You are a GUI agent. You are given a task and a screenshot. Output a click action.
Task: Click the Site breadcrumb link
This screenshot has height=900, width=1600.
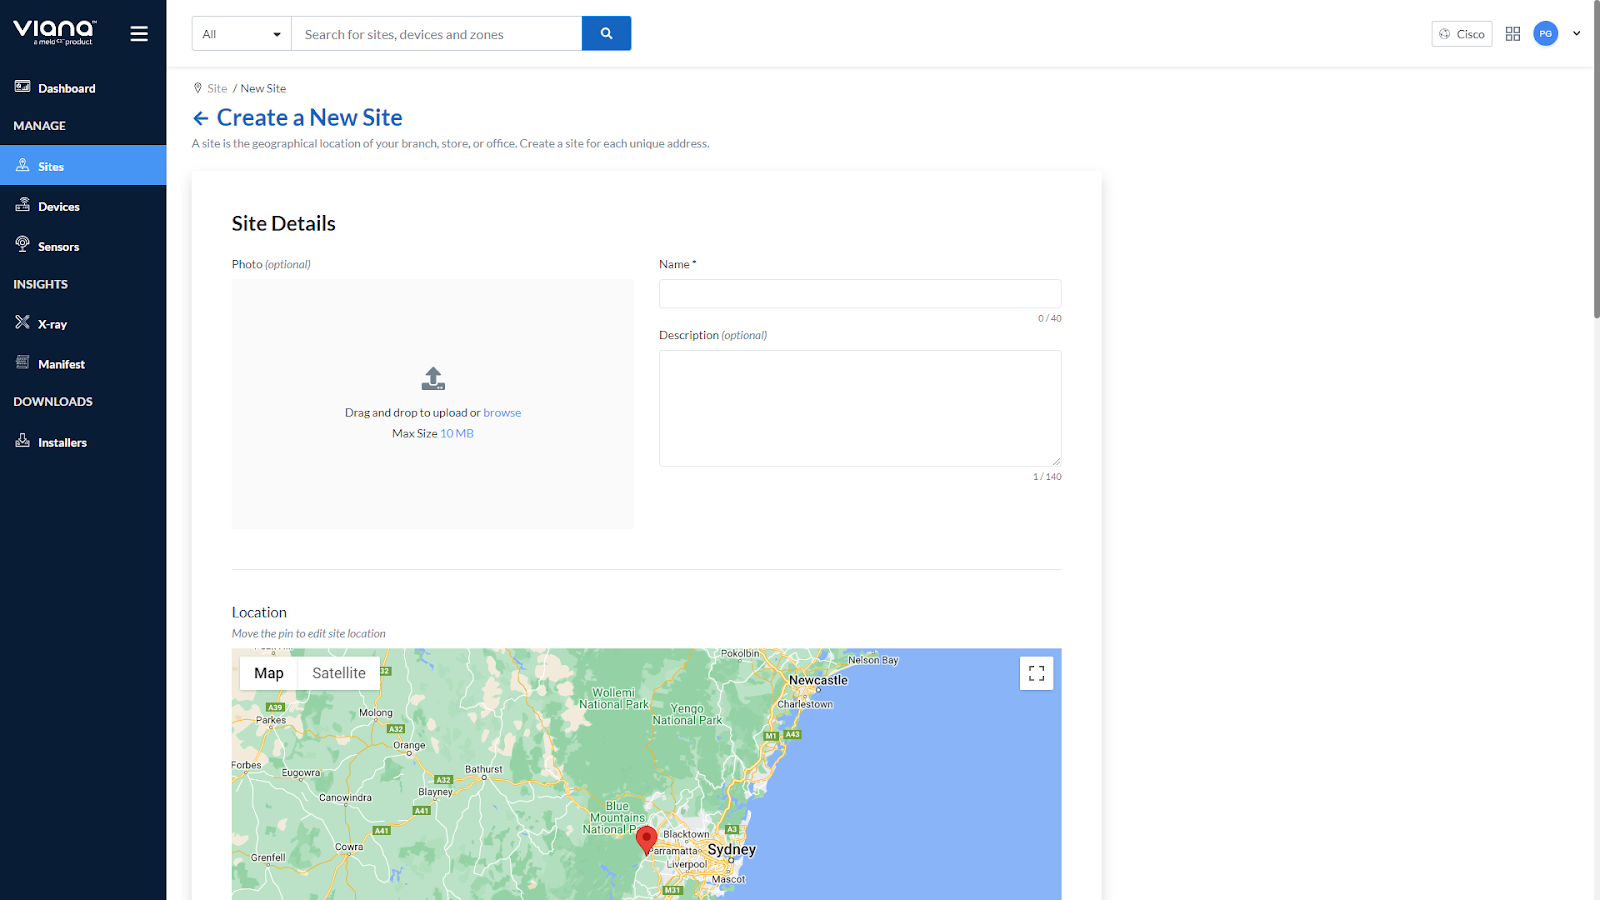(217, 89)
